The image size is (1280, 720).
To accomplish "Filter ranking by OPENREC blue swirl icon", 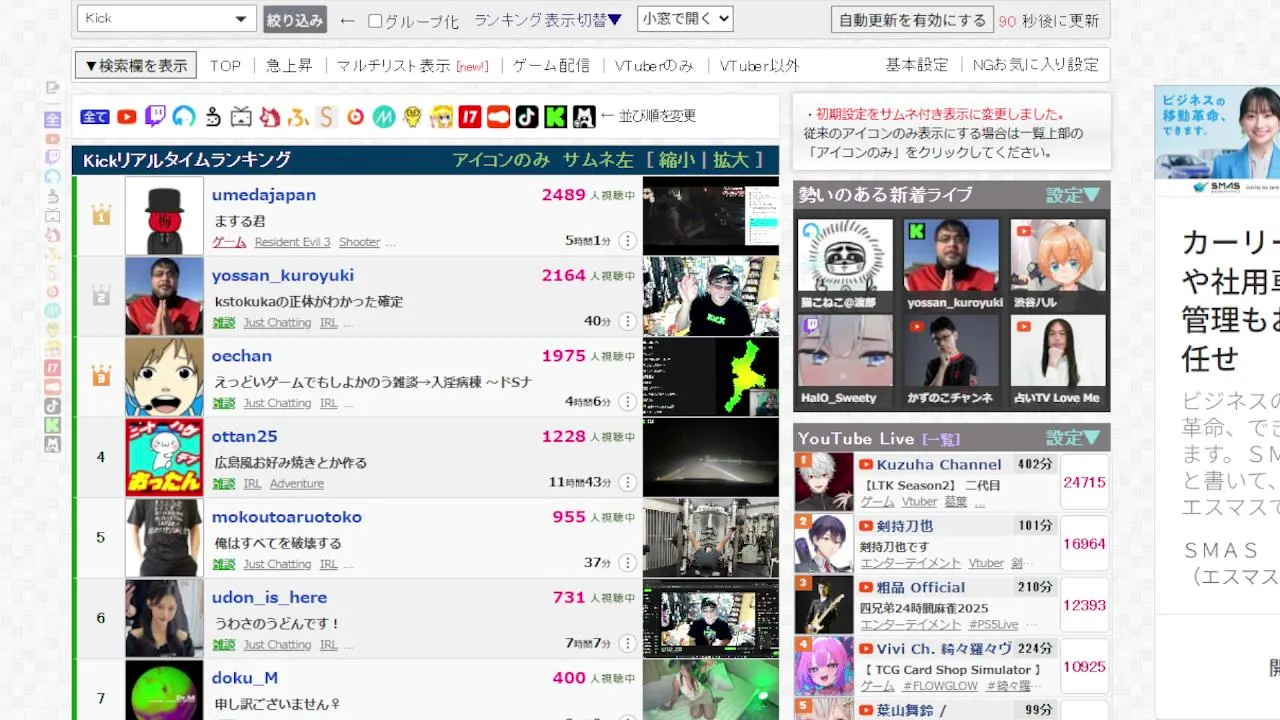I will tap(184, 117).
